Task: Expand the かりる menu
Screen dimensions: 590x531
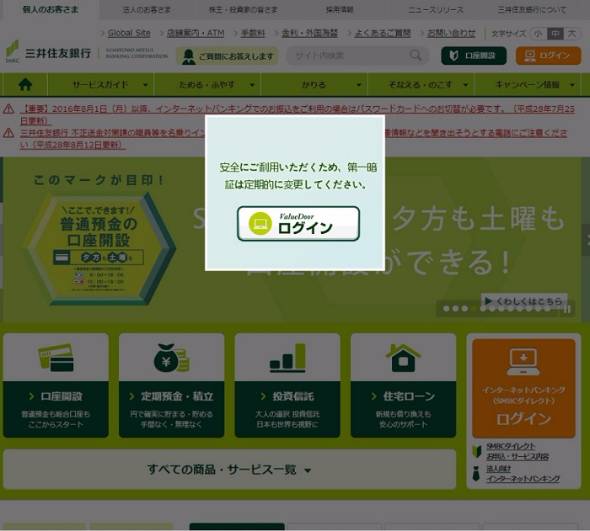Action: 314,85
